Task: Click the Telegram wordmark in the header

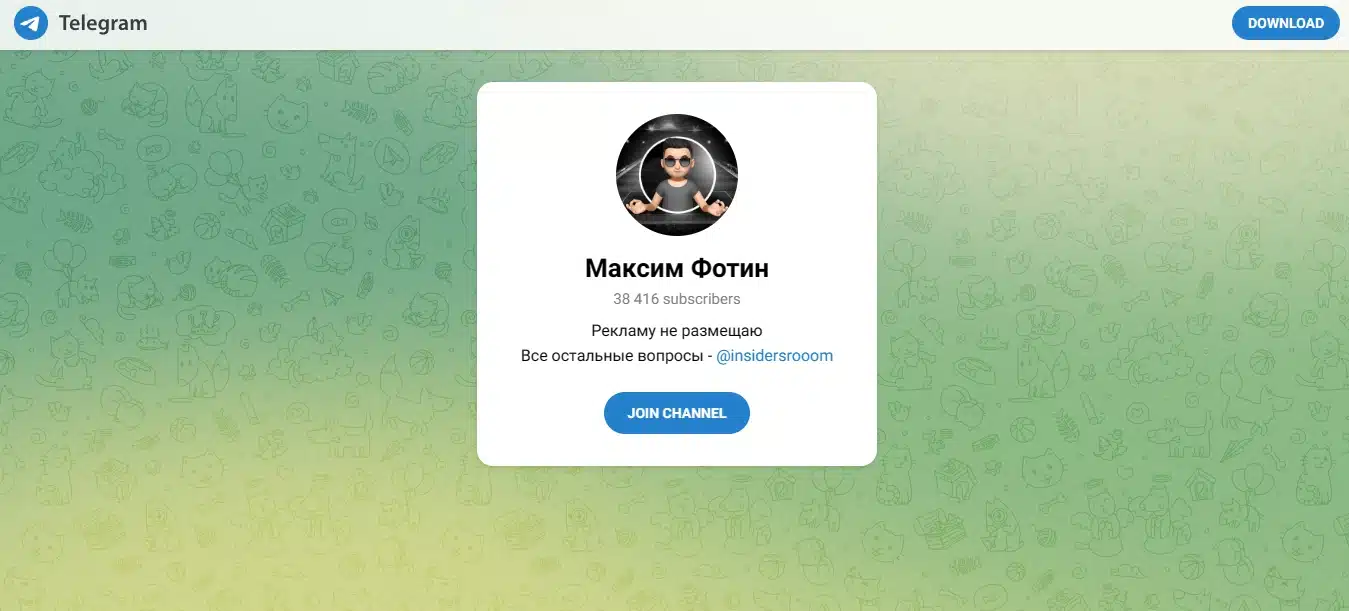Action: (103, 23)
